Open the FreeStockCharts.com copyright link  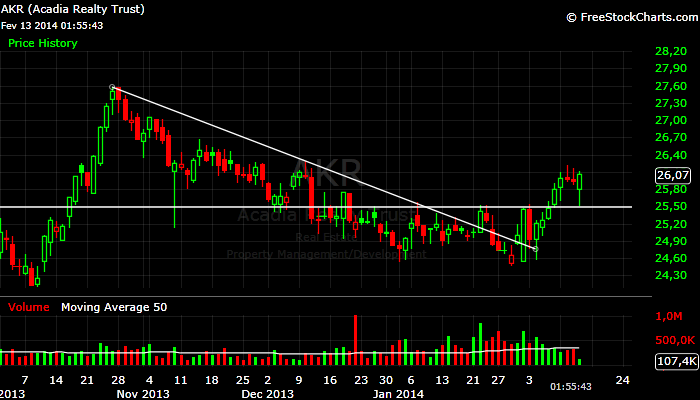(x=632, y=17)
